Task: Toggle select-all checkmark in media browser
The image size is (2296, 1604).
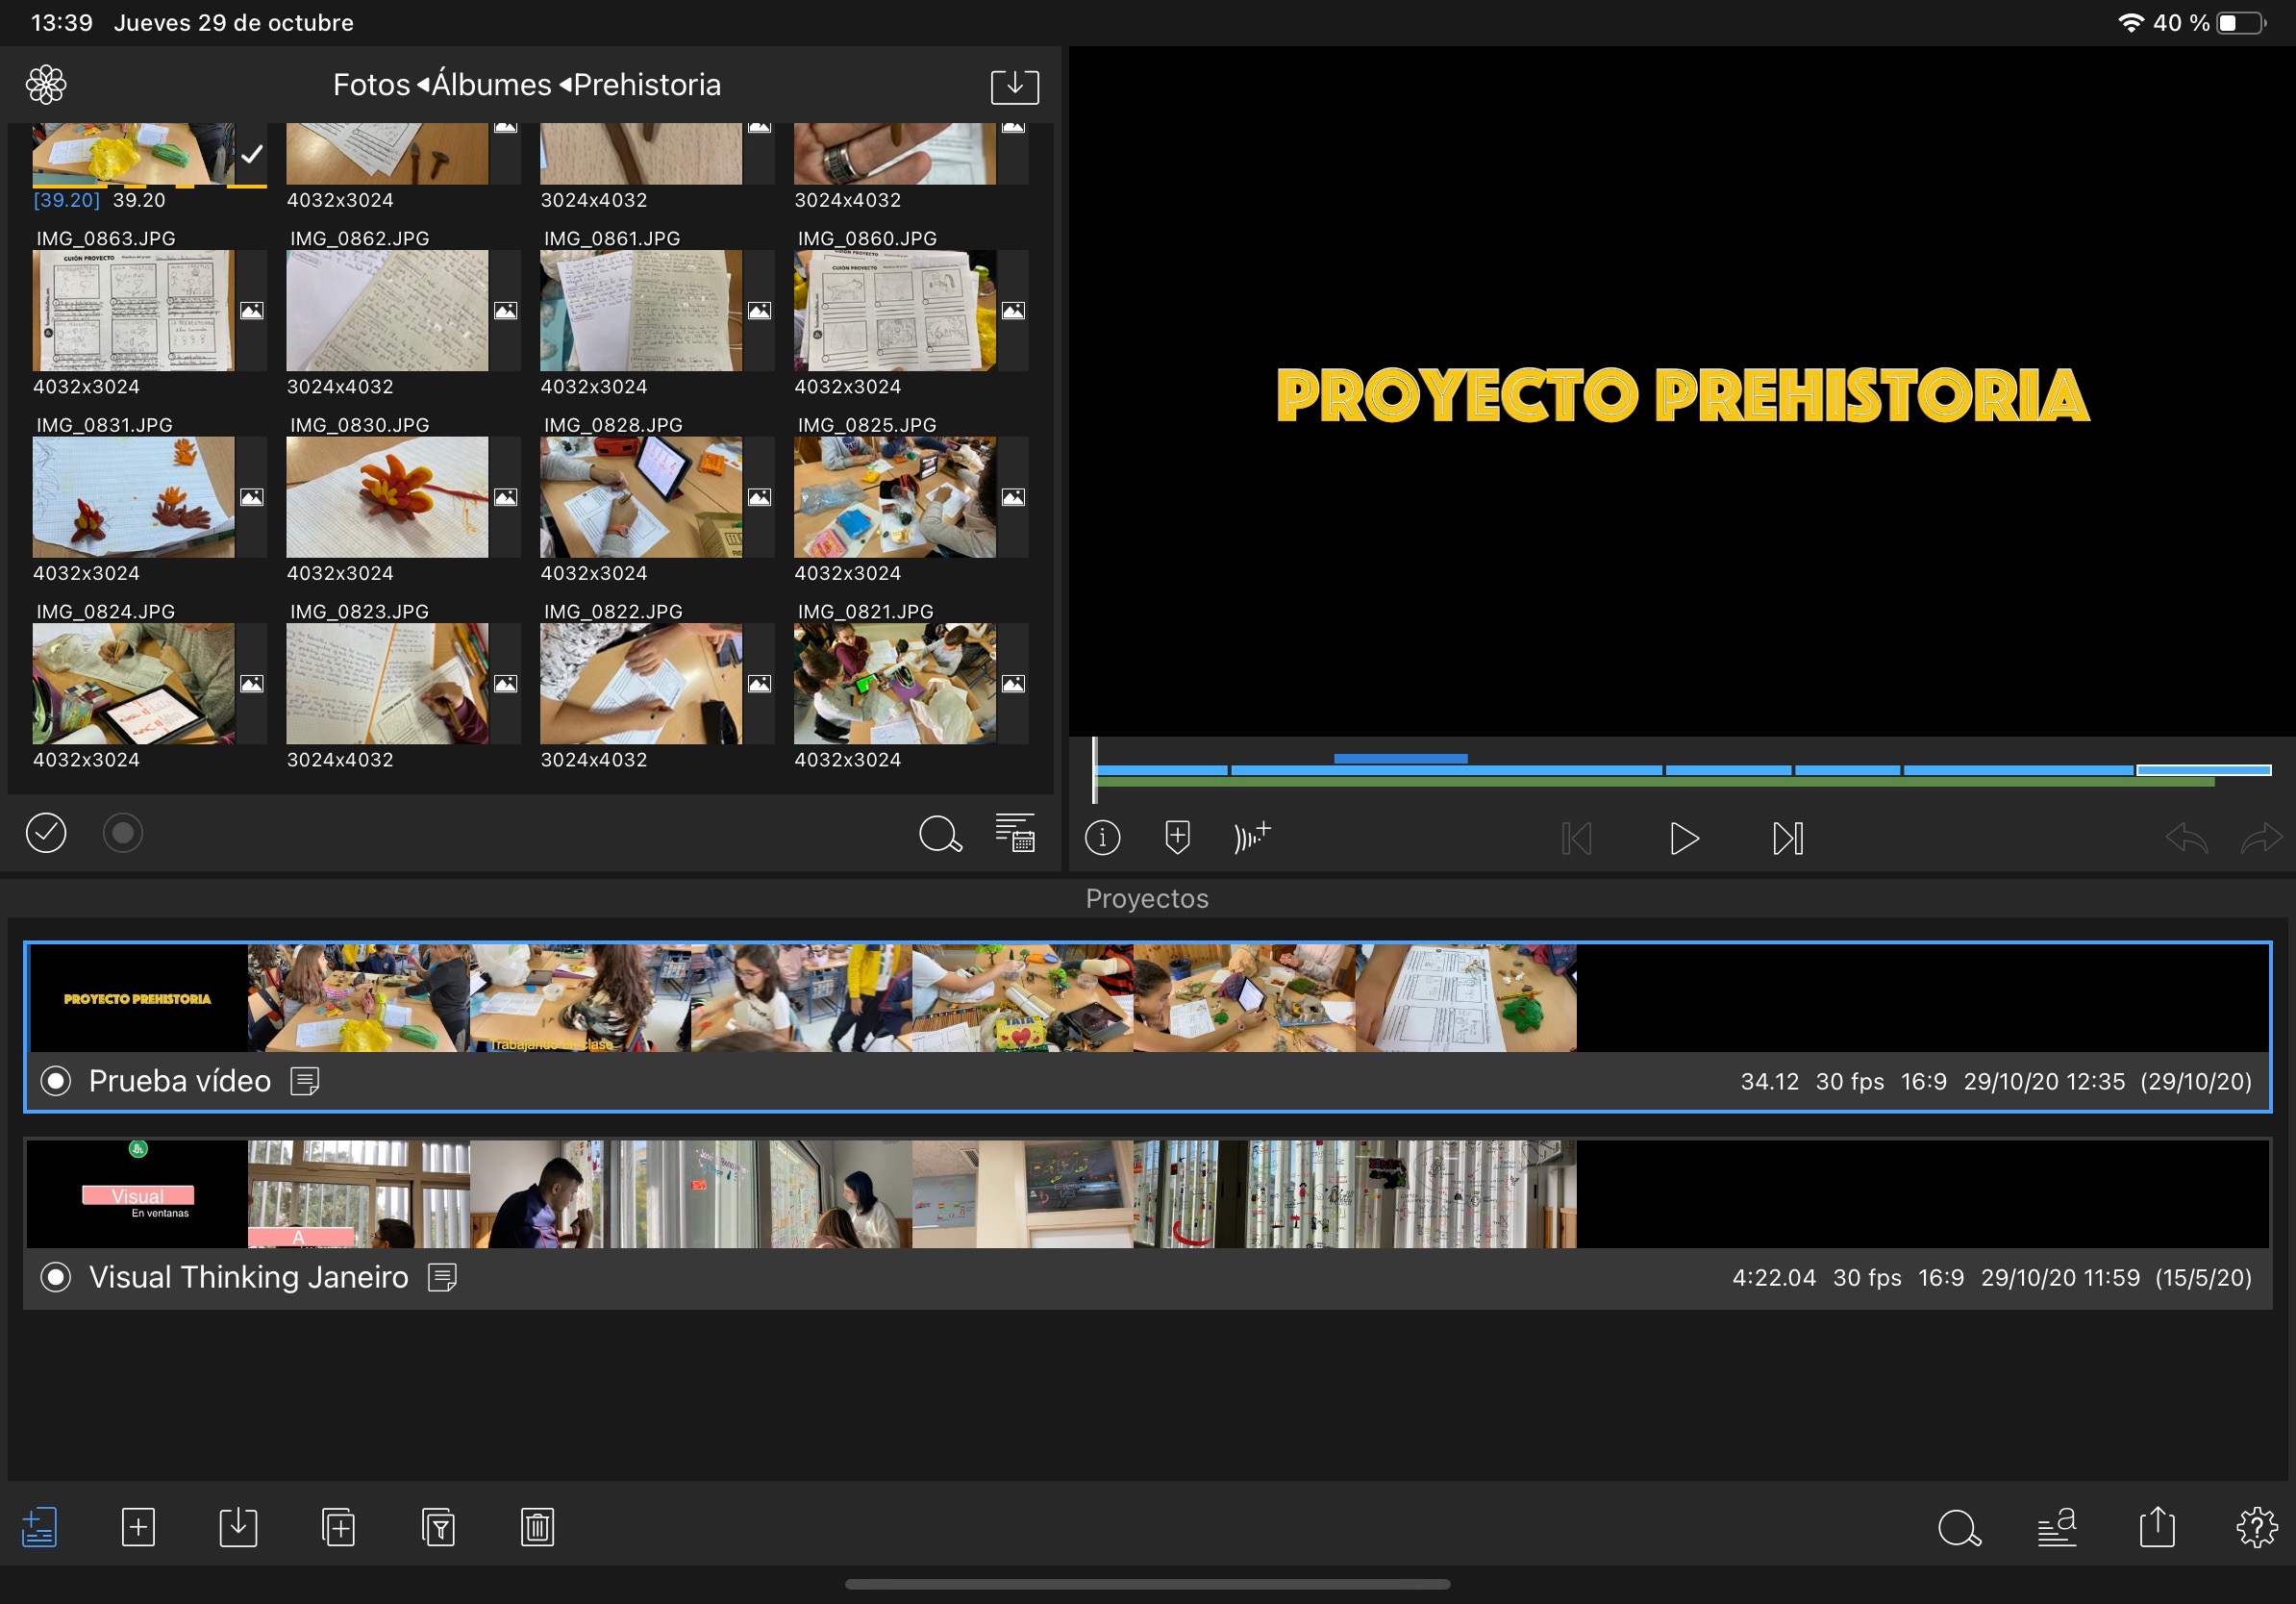Action: [46, 833]
